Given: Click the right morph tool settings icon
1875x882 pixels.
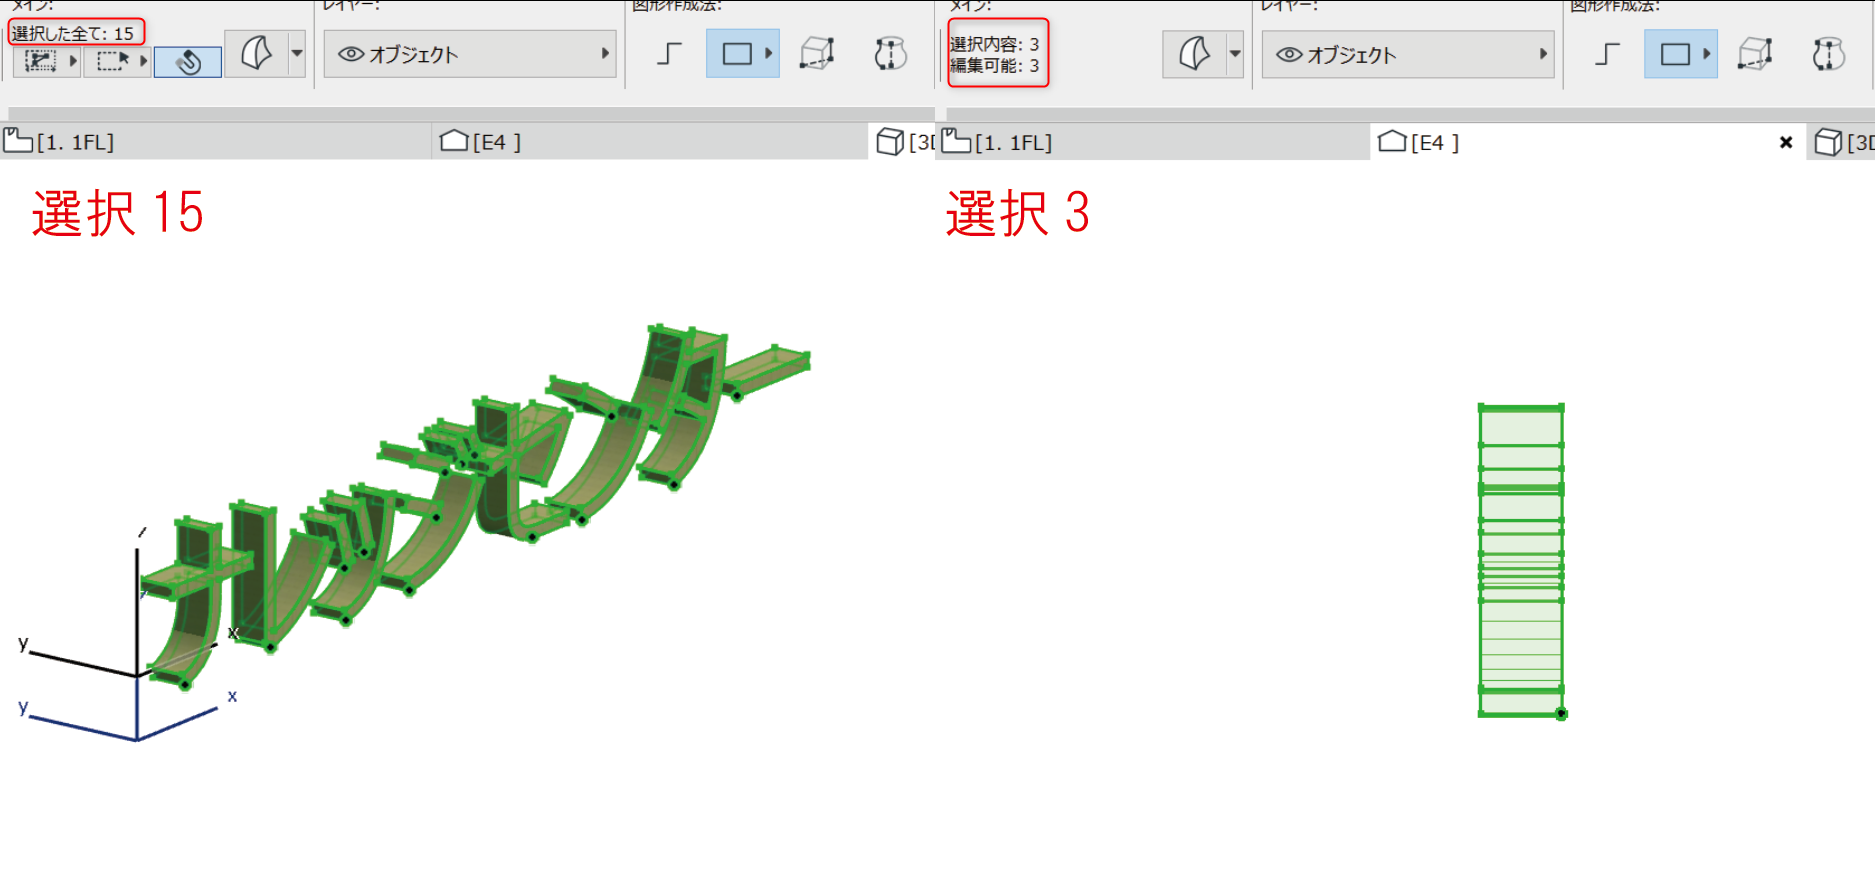Looking at the screenshot, I should click(1194, 54).
